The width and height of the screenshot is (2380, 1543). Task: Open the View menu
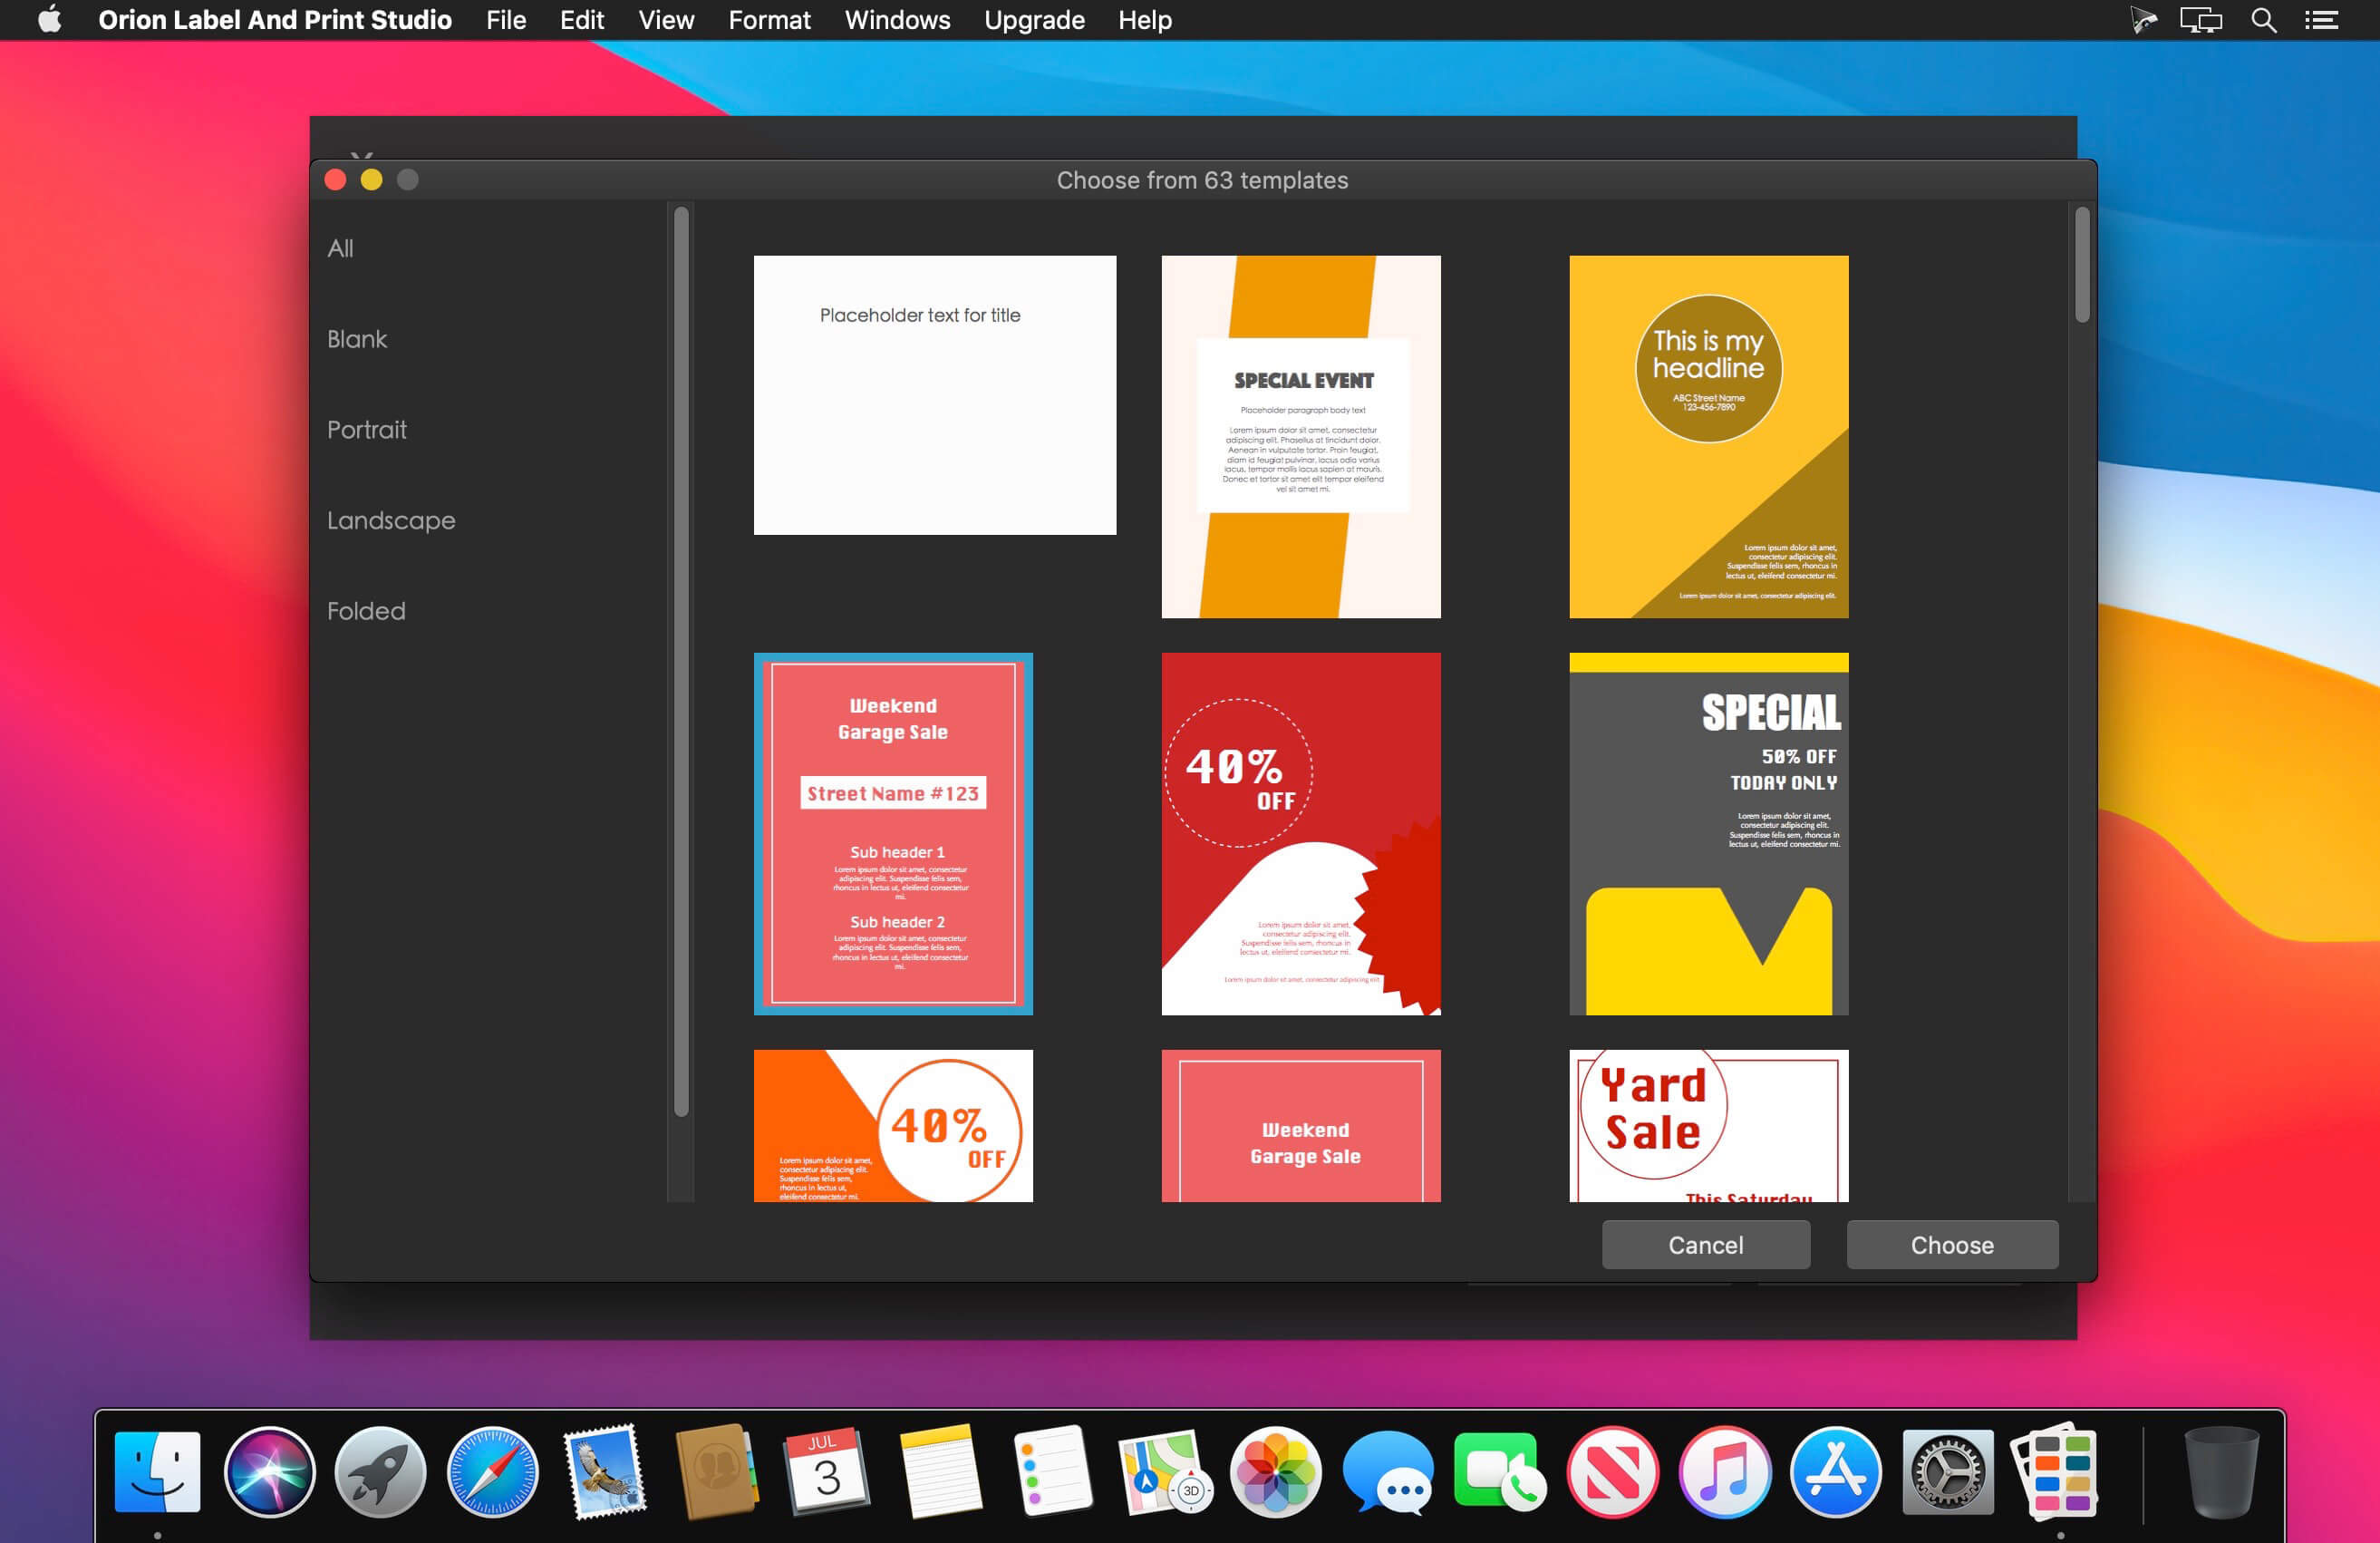point(666,20)
